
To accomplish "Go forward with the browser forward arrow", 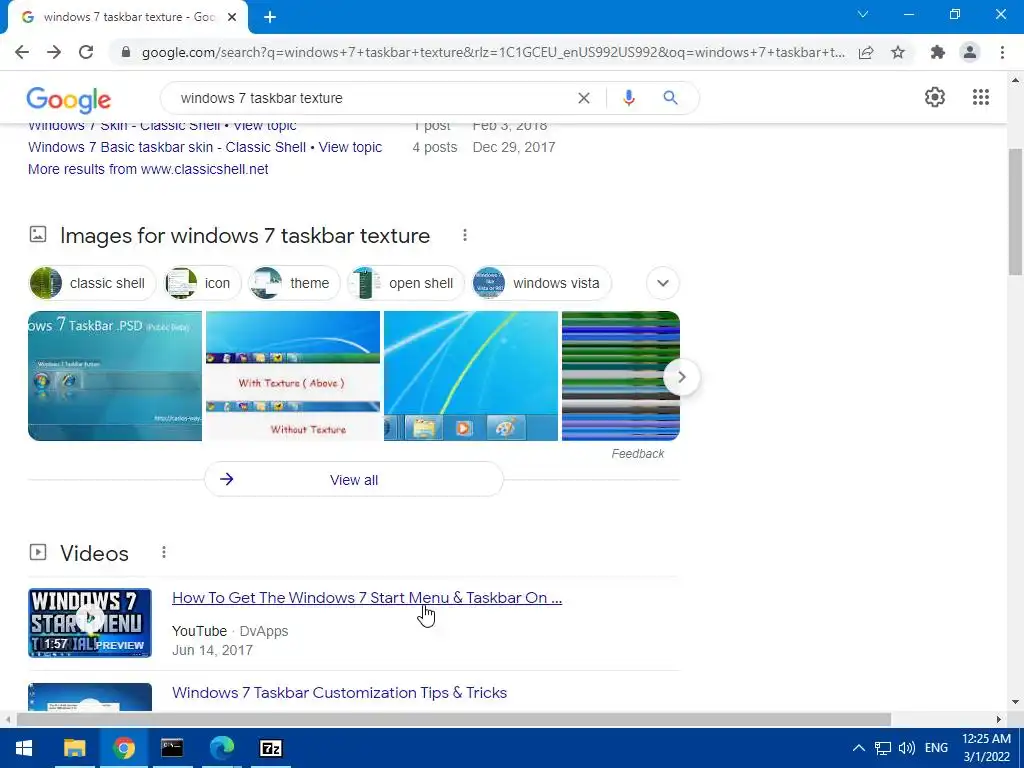I will (x=54, y=52).
